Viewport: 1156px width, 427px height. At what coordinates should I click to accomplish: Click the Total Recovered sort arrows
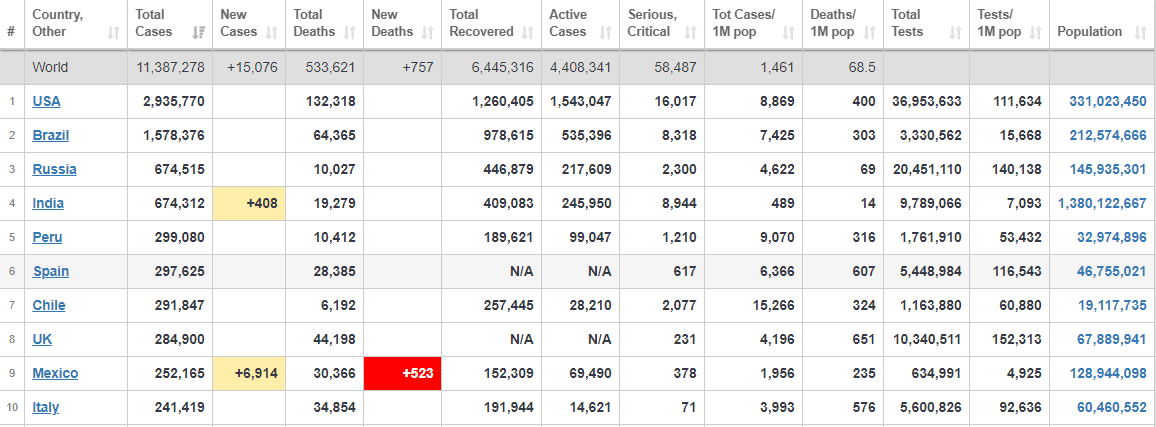pyautogui.click(x=527, y=32)
